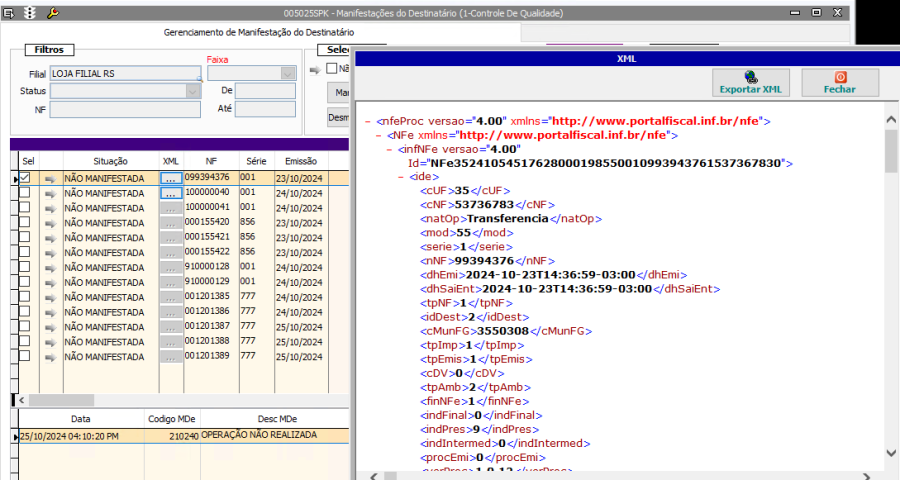Click arrow icon on NF 000155420 row
The height and width of the screenshot is (480, 900).
pos(50,222)
